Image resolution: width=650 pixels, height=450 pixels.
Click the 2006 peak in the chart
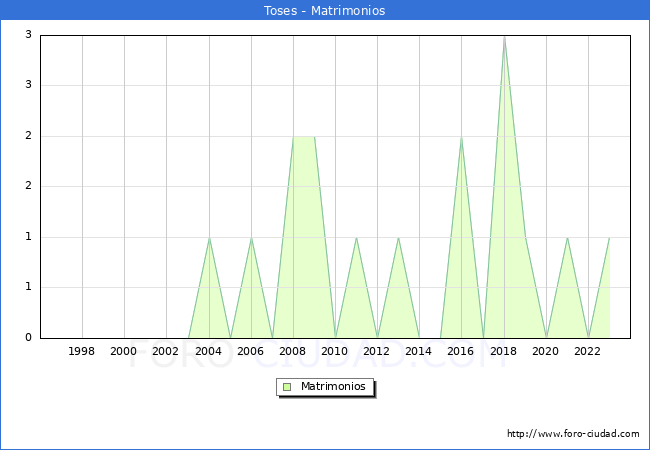click(251, 238)
